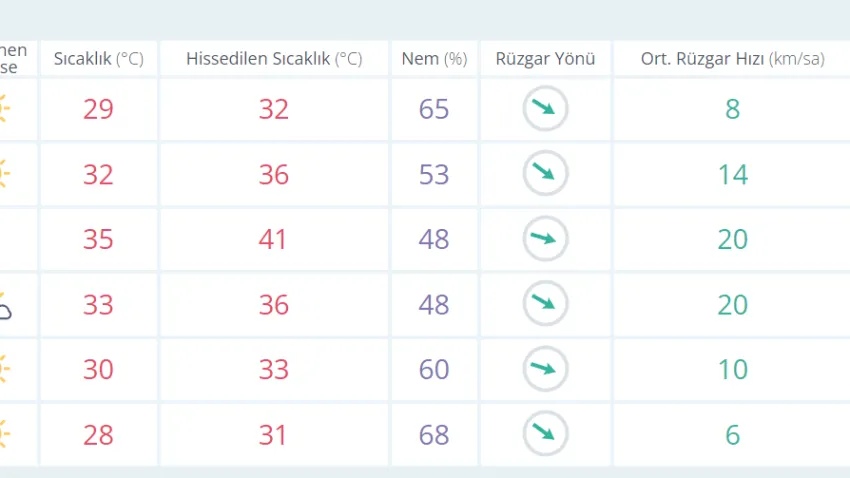Click wind direction icon in the 33°C row
This screenshot has height=478, width=850.
click(545, 303)
